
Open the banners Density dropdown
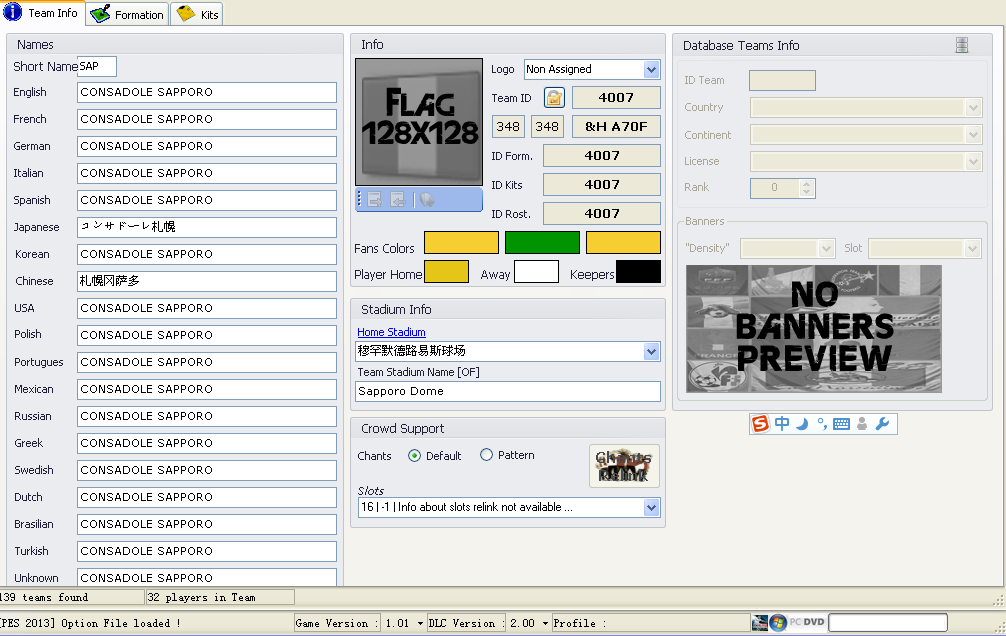tap(826, 248)
